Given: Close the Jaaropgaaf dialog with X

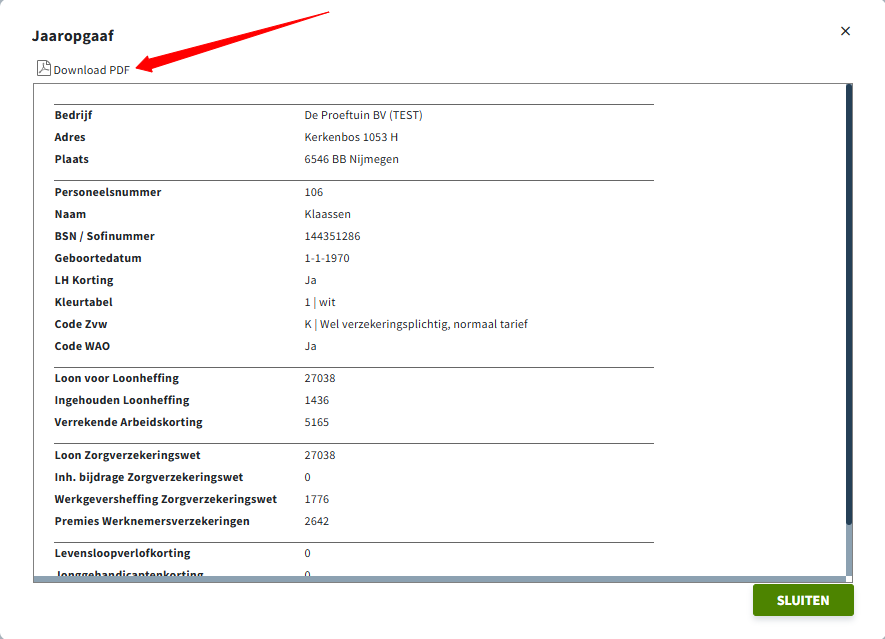Looking at the screenshot, I should 845,31.
